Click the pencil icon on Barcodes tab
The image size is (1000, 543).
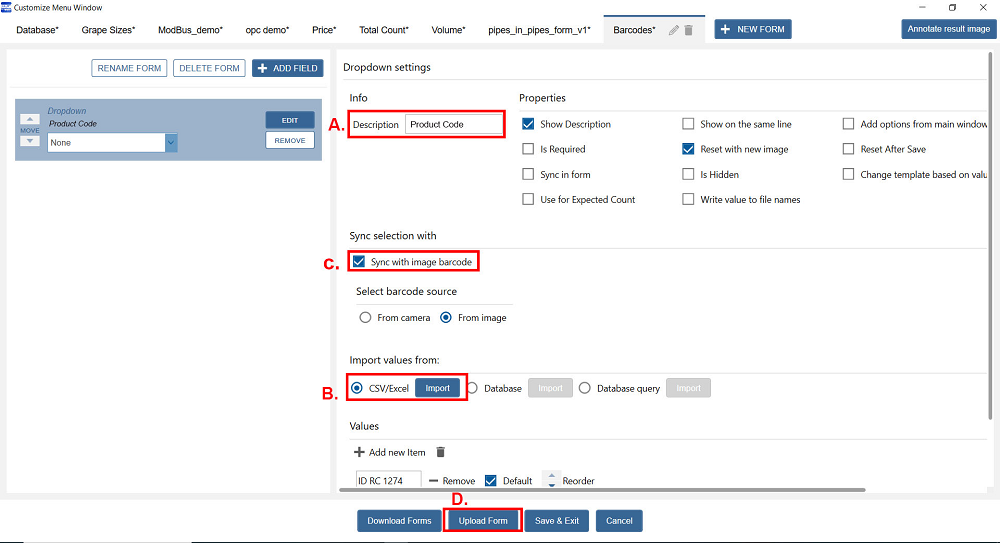674,30
